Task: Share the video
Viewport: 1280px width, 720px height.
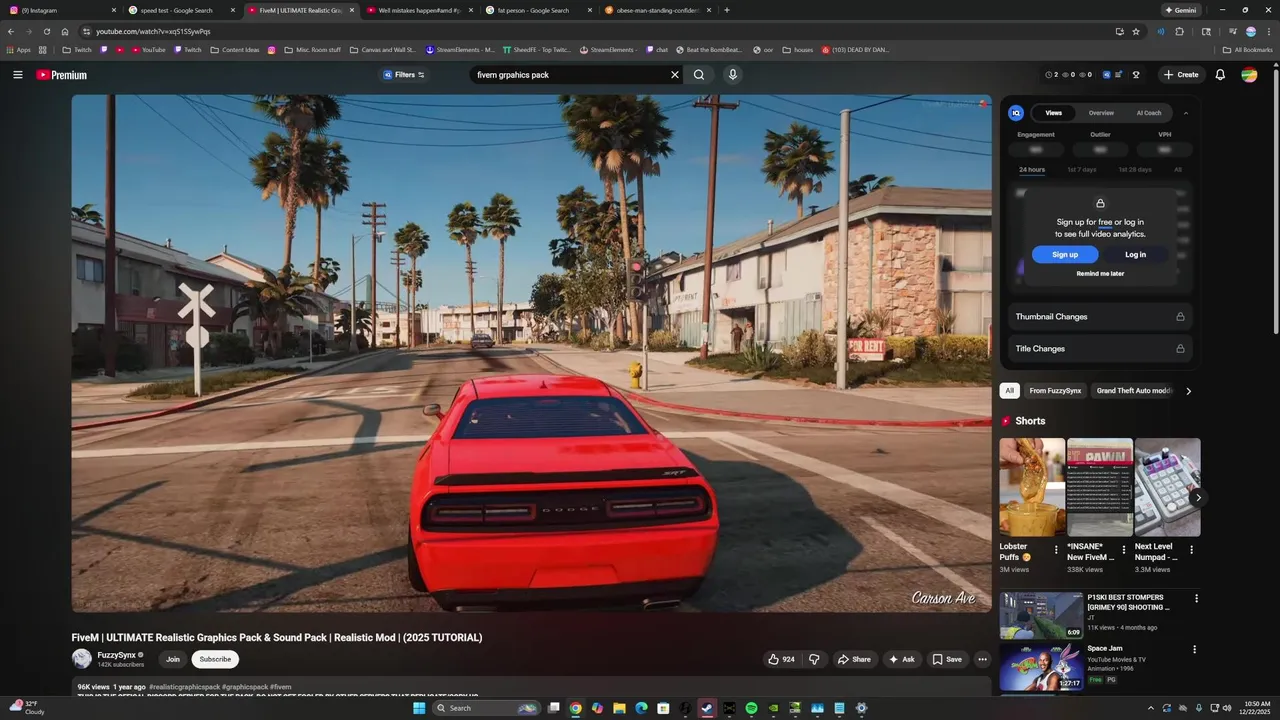Action: (x=854, y=659)
